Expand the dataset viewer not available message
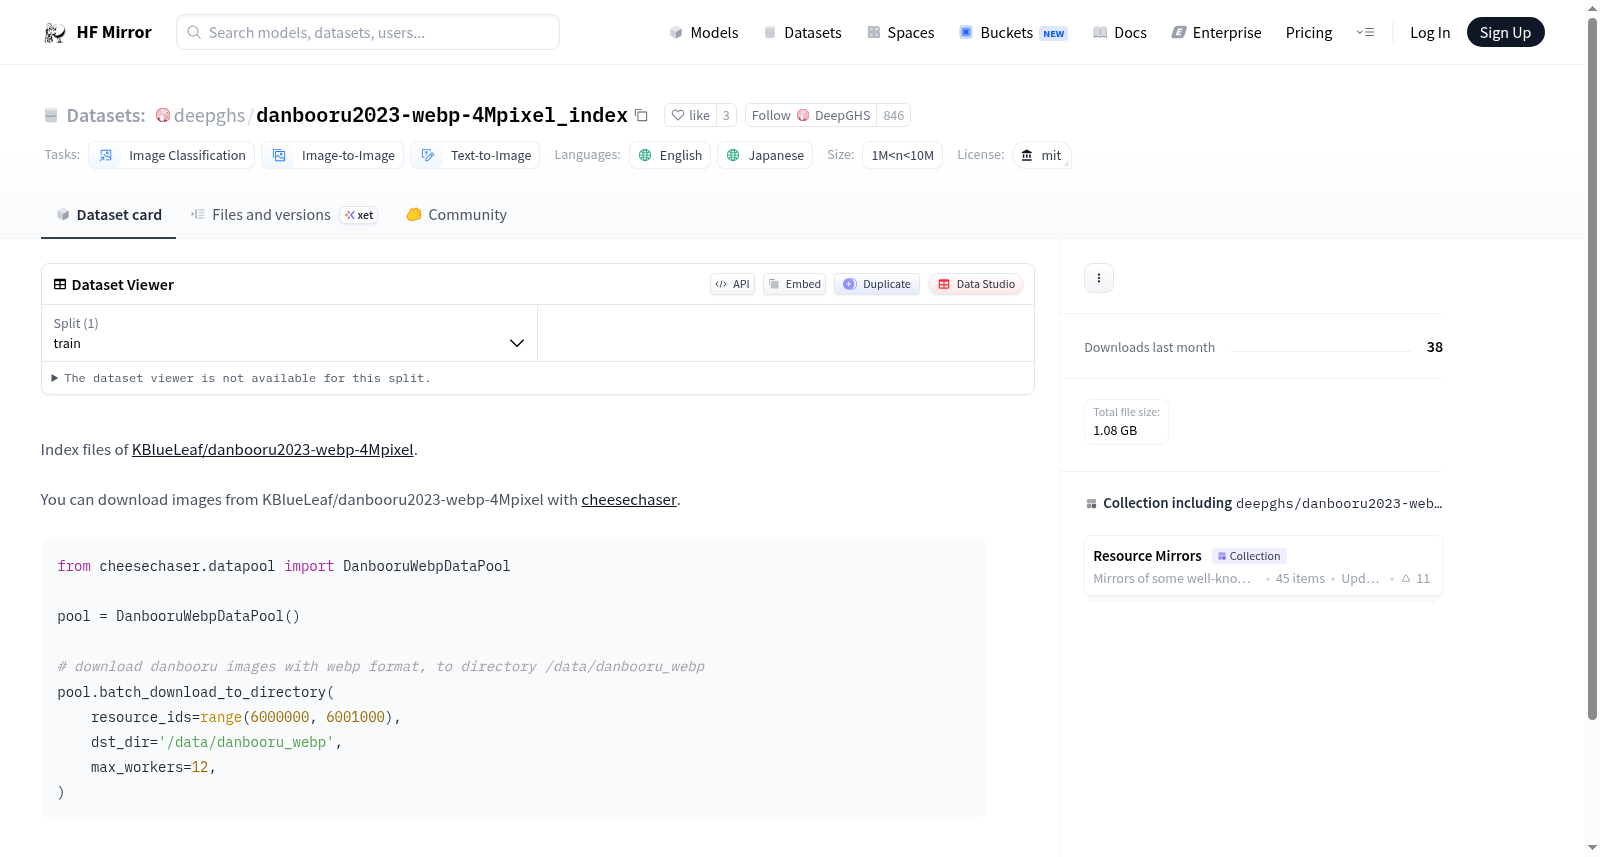 (x=241, y=379)
